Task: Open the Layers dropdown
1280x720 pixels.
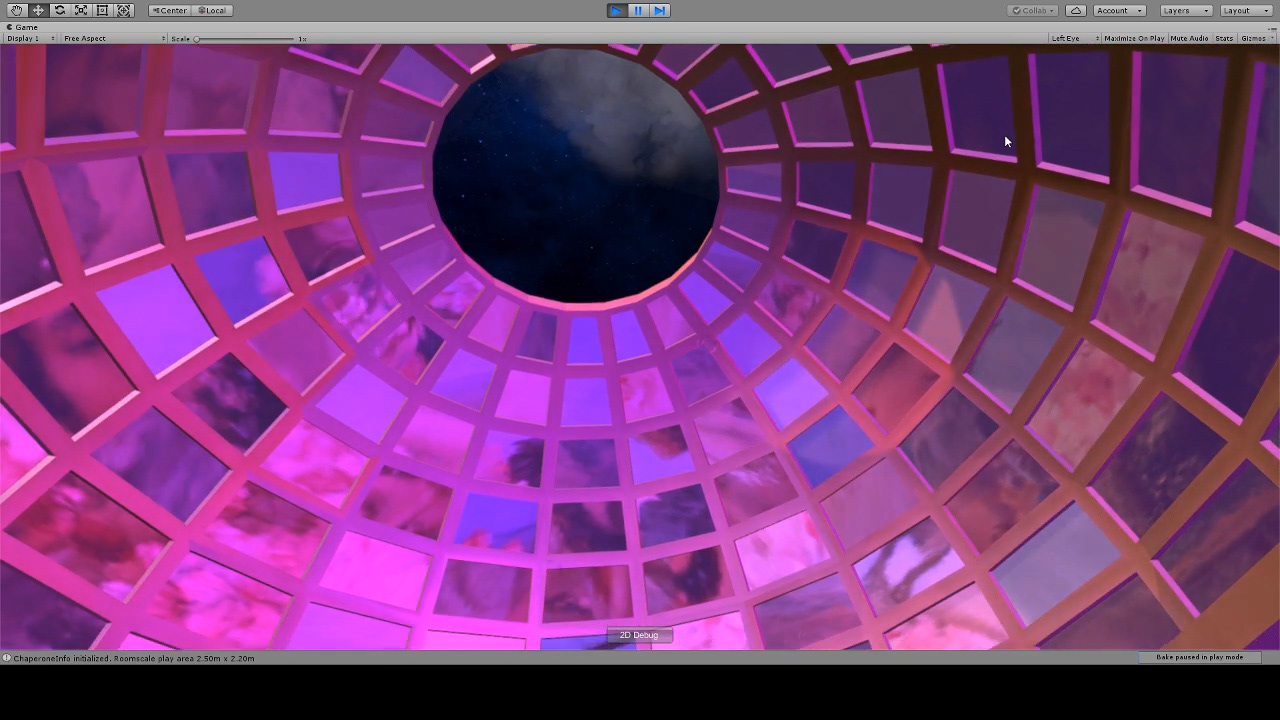Action: click(1186, 10)
